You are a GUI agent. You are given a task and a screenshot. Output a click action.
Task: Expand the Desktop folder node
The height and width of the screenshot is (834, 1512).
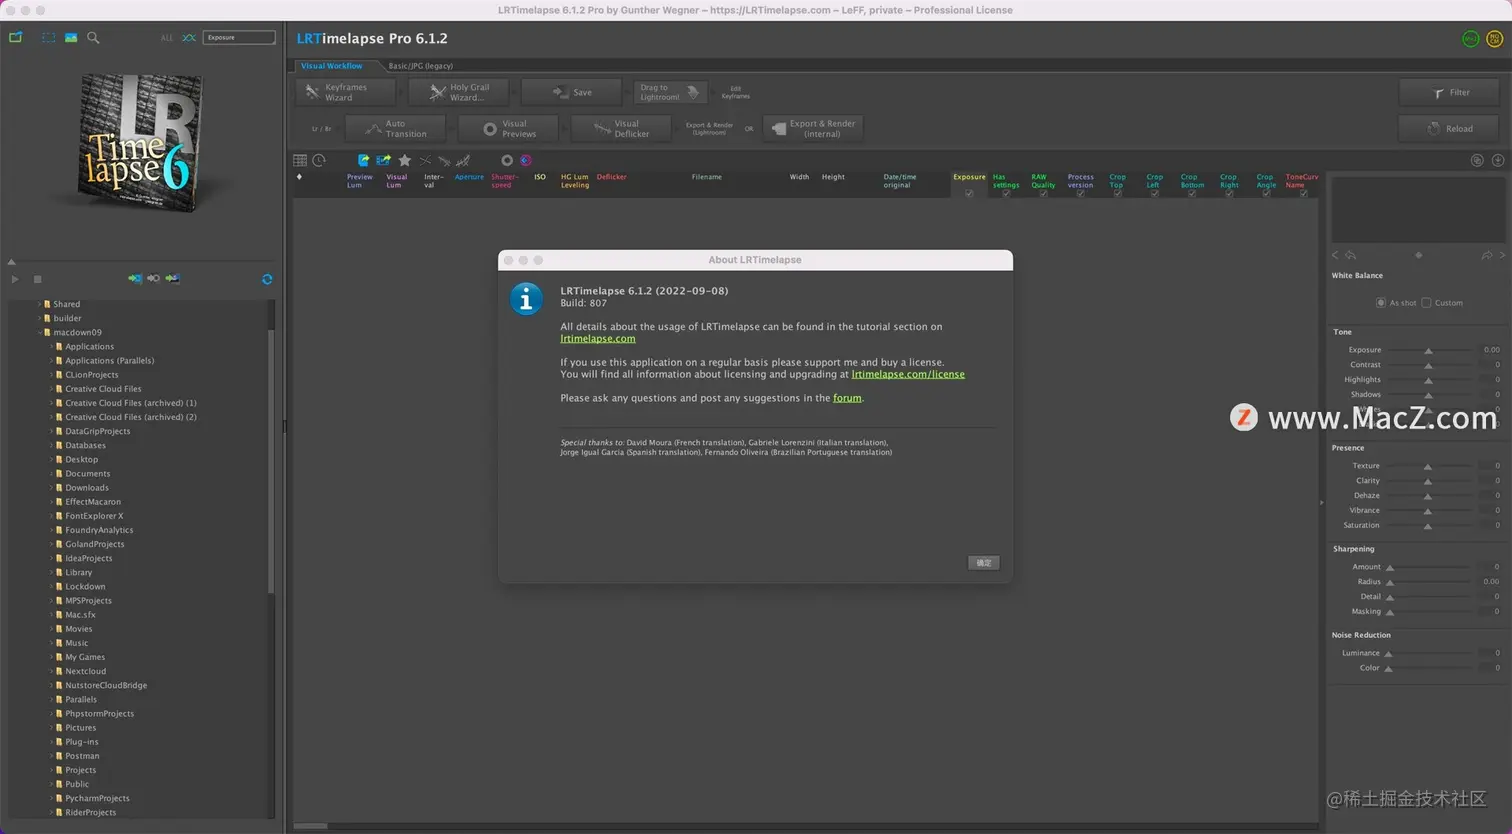(x=51, y=459)
